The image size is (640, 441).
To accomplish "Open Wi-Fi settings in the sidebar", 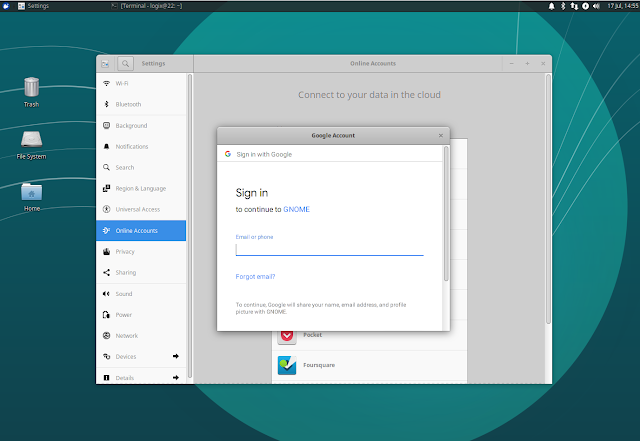I will [121, 83].
